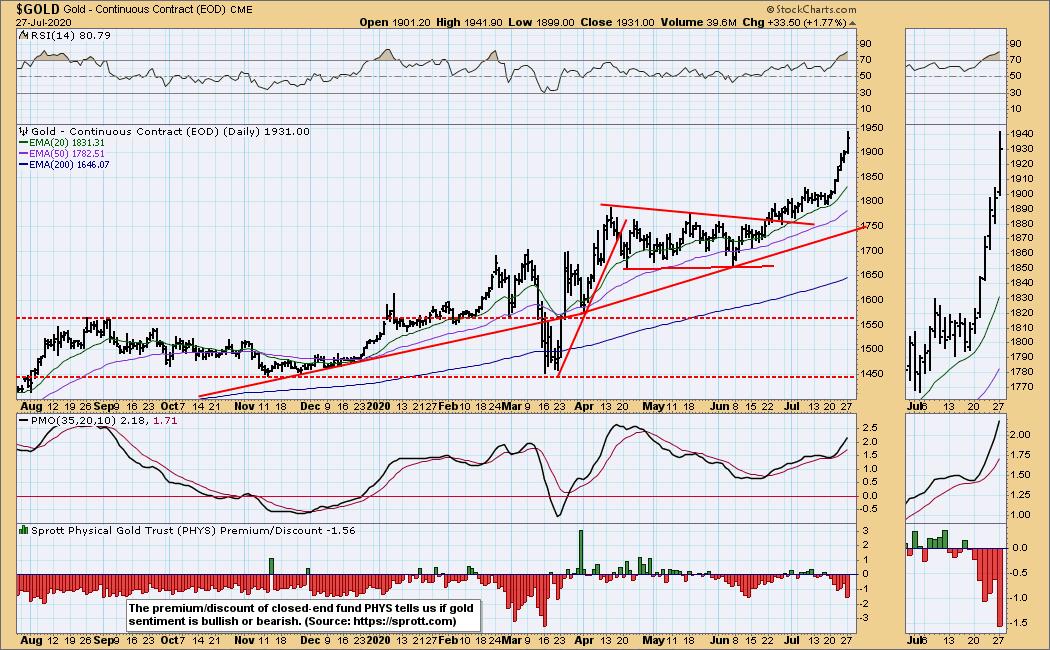Click the PHYS premium/discount annotation text box
This screenshot has width=1050, height=650.
[x=303, y=615]
